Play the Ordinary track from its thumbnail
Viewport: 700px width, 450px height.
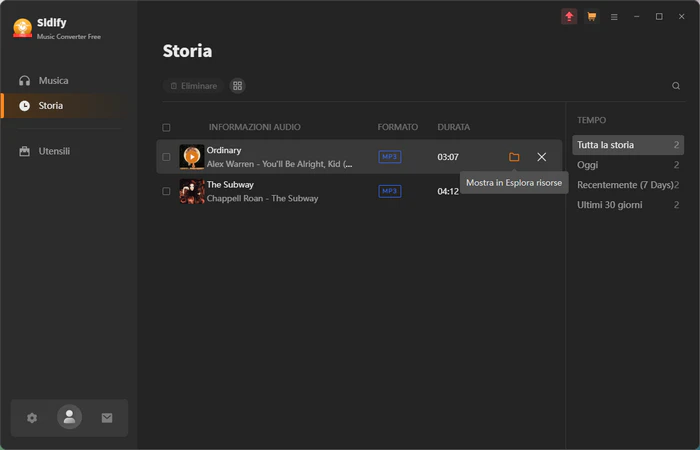point(192,157)
